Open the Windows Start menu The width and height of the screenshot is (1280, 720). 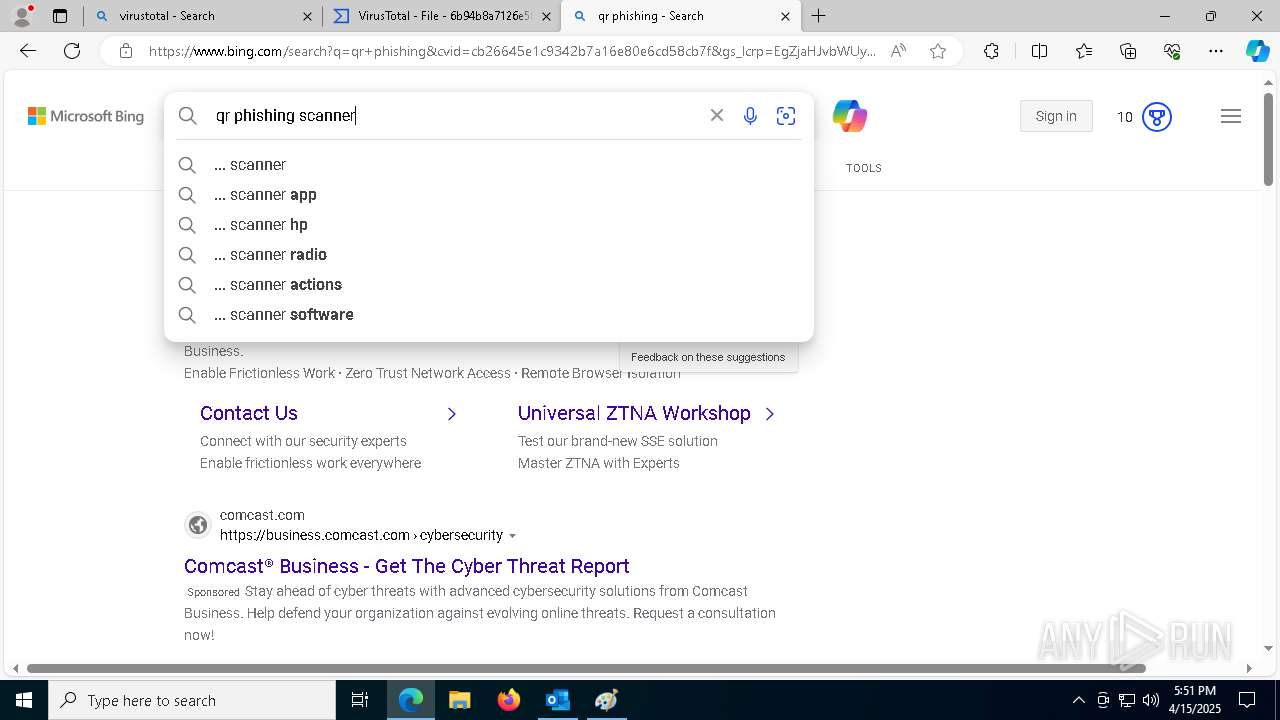point(24,700)
